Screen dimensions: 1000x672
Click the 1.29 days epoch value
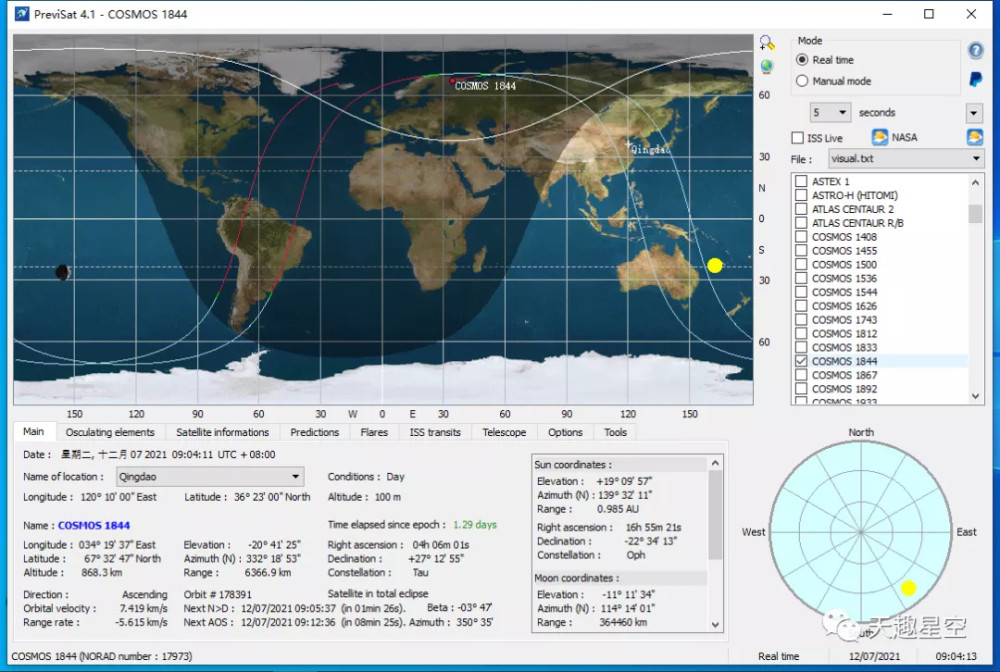tap(474, 525)
